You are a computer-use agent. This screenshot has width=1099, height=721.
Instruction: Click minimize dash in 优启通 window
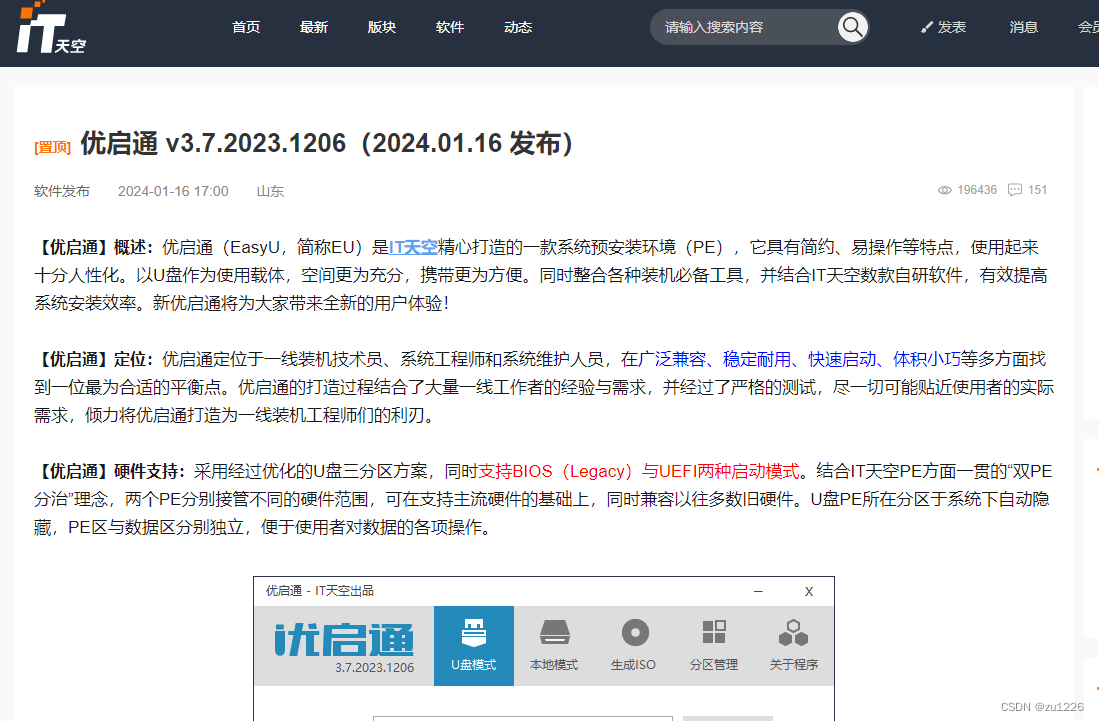tap(758, 591)
